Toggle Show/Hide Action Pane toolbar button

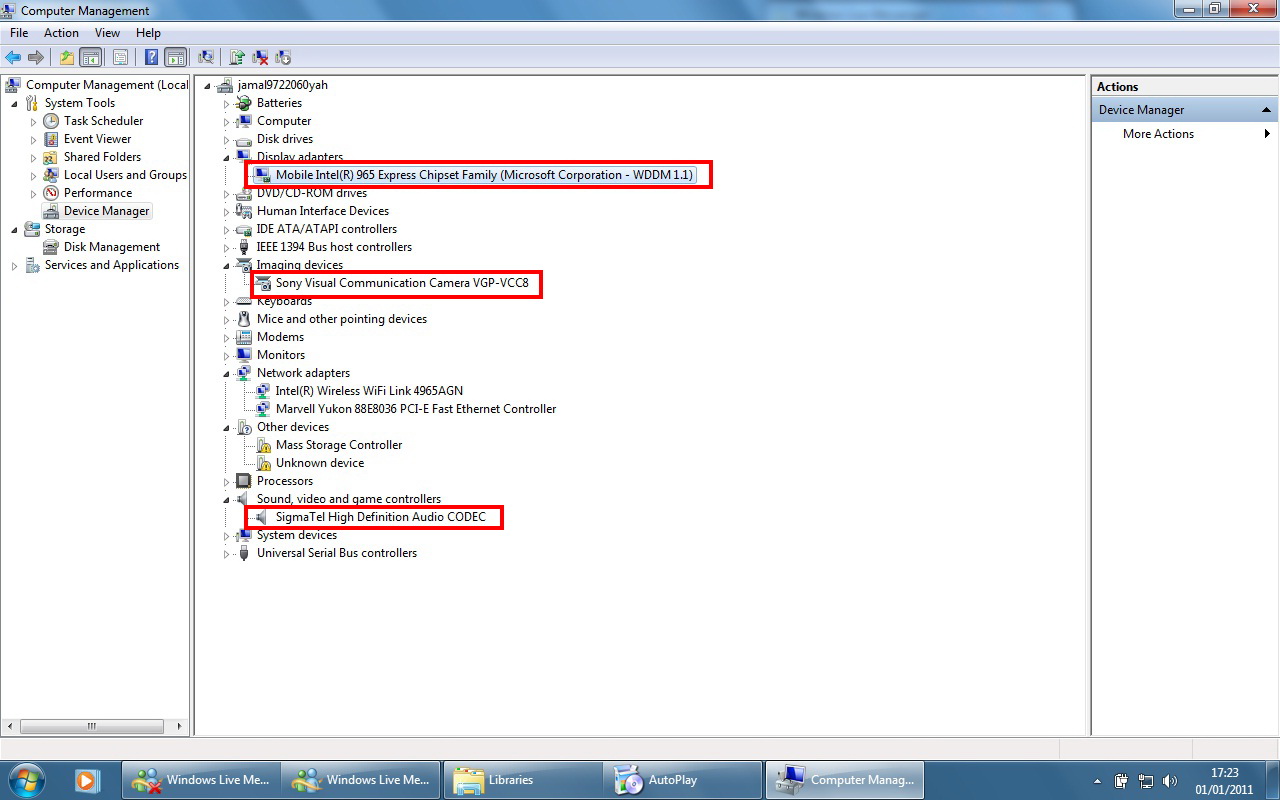(175, 57)
